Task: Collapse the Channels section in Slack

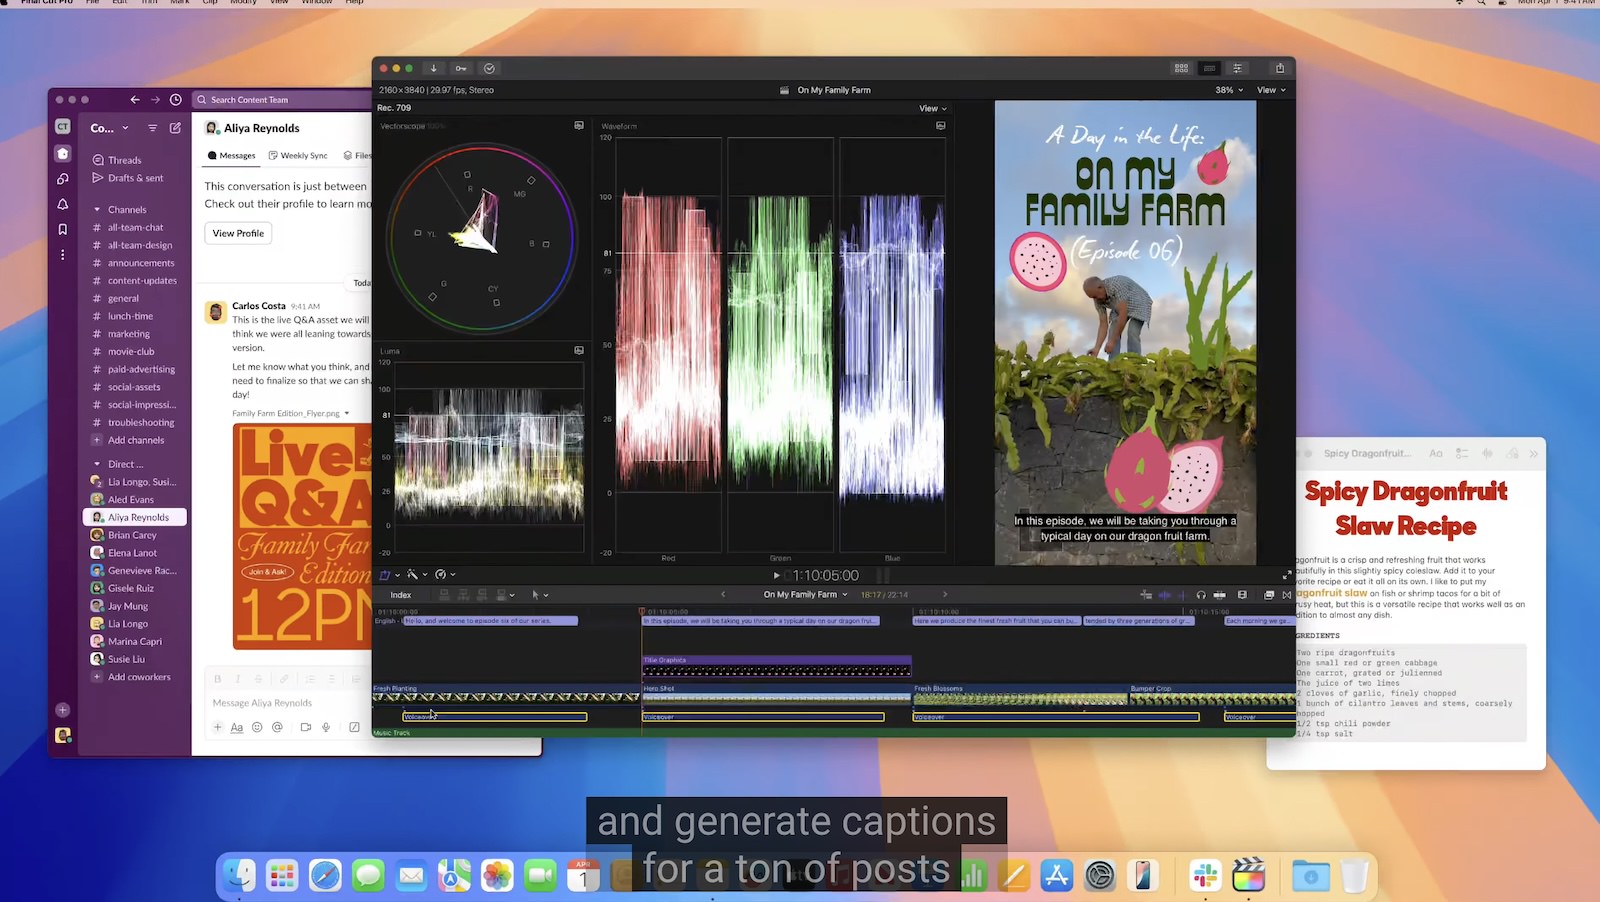Action: point(97,210)
